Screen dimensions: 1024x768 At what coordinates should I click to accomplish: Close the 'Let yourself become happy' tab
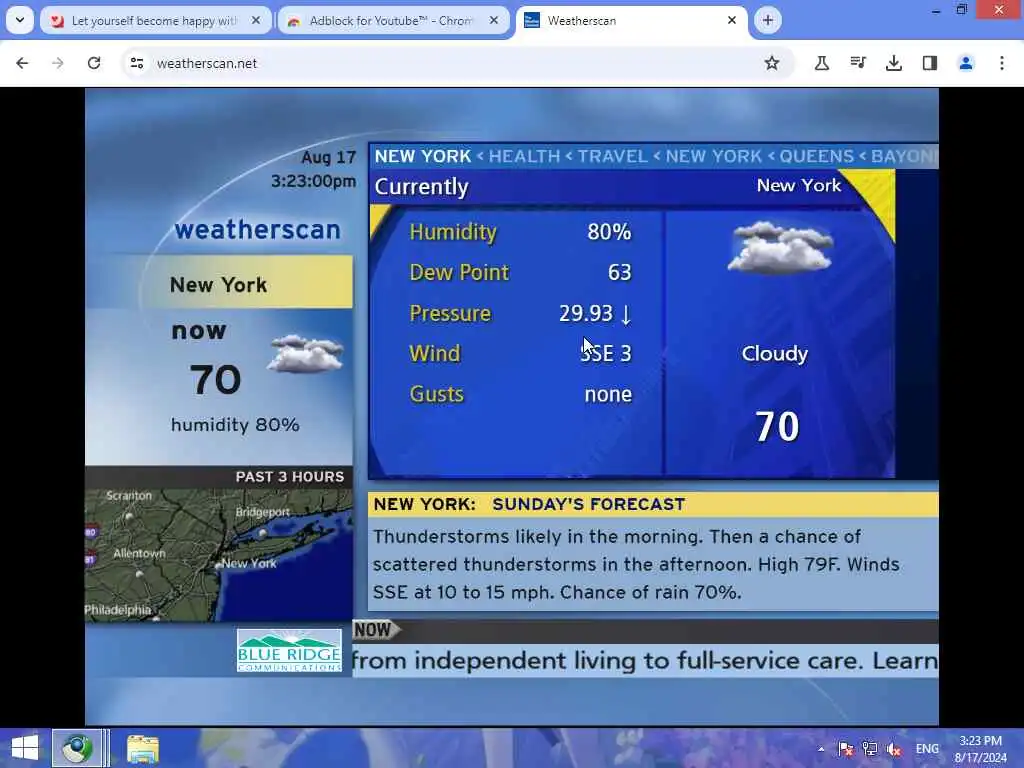(x=256, y=20)
